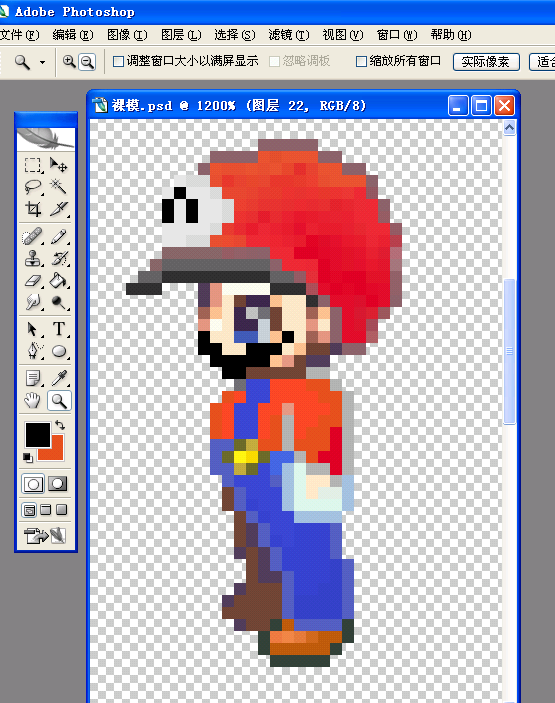Select the Pen tool
Image resolution: width=555 pixels, height=703 pixels.
tap(33, 351)
